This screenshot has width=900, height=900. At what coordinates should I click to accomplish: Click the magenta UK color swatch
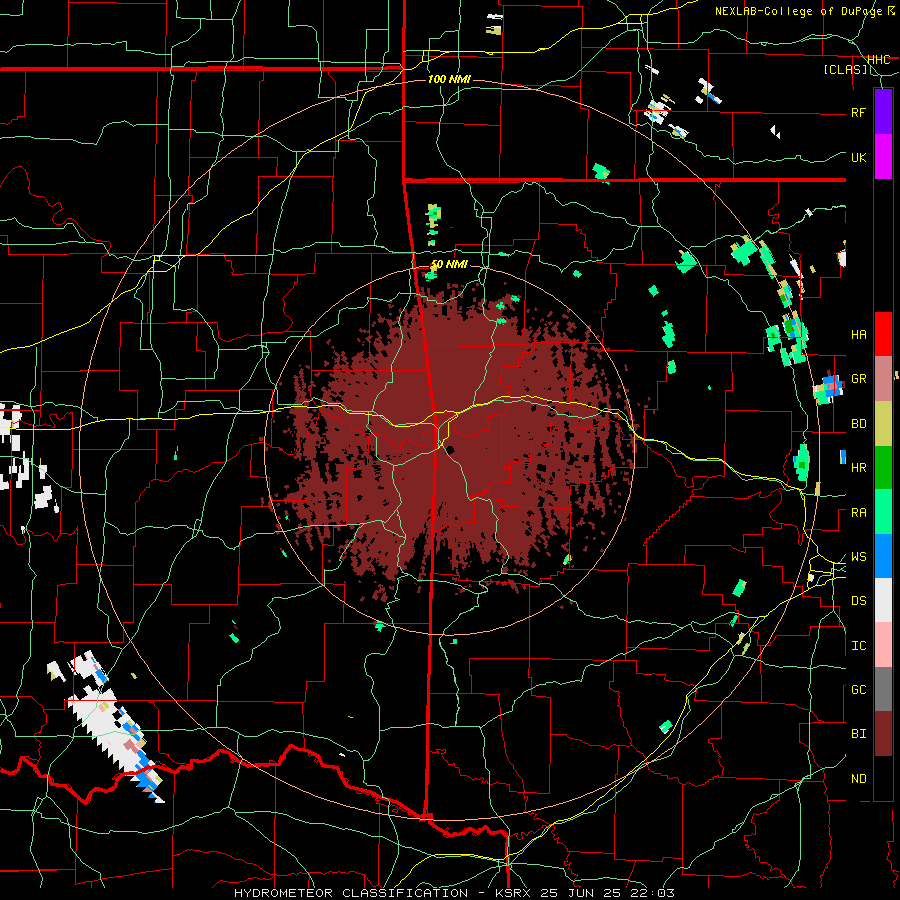[x=883, y=157]
